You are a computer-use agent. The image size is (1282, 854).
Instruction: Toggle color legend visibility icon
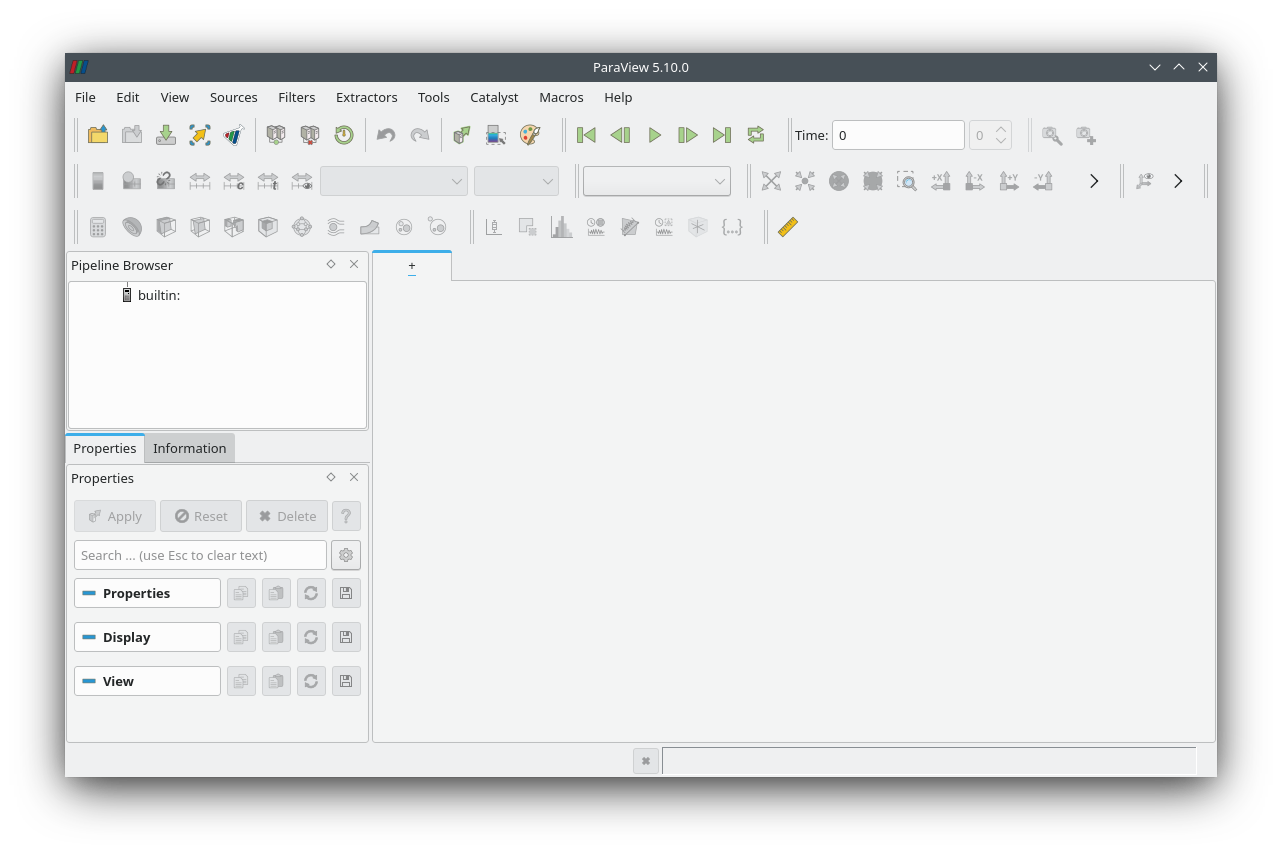click(98, 181)
